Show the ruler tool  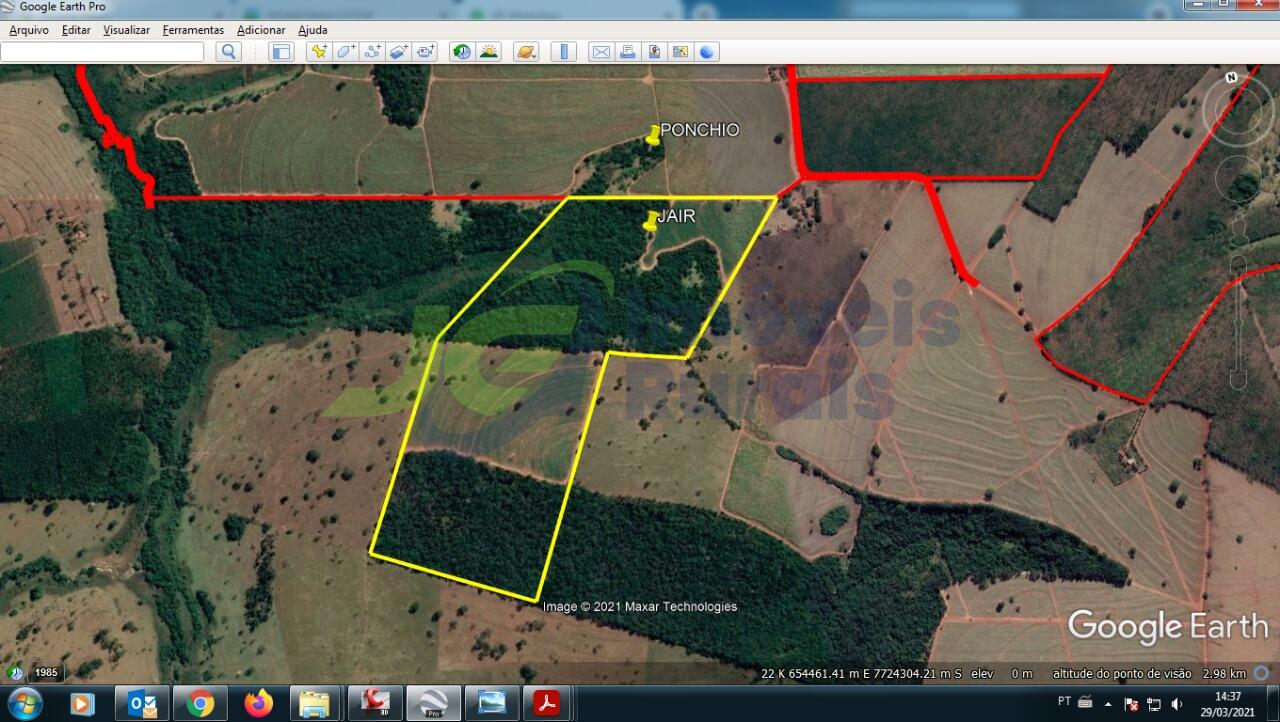click(564, 52)
